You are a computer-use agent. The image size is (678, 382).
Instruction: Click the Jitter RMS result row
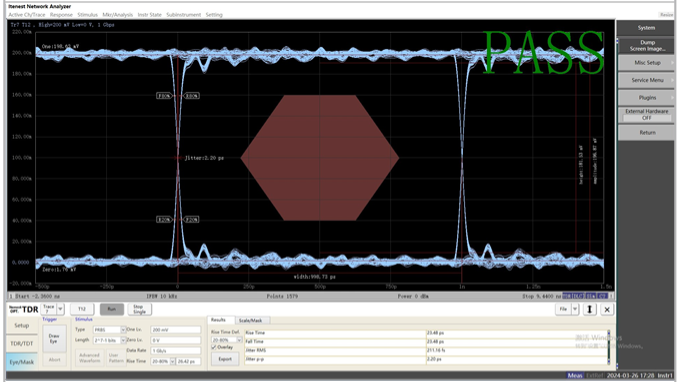point(426,350)
